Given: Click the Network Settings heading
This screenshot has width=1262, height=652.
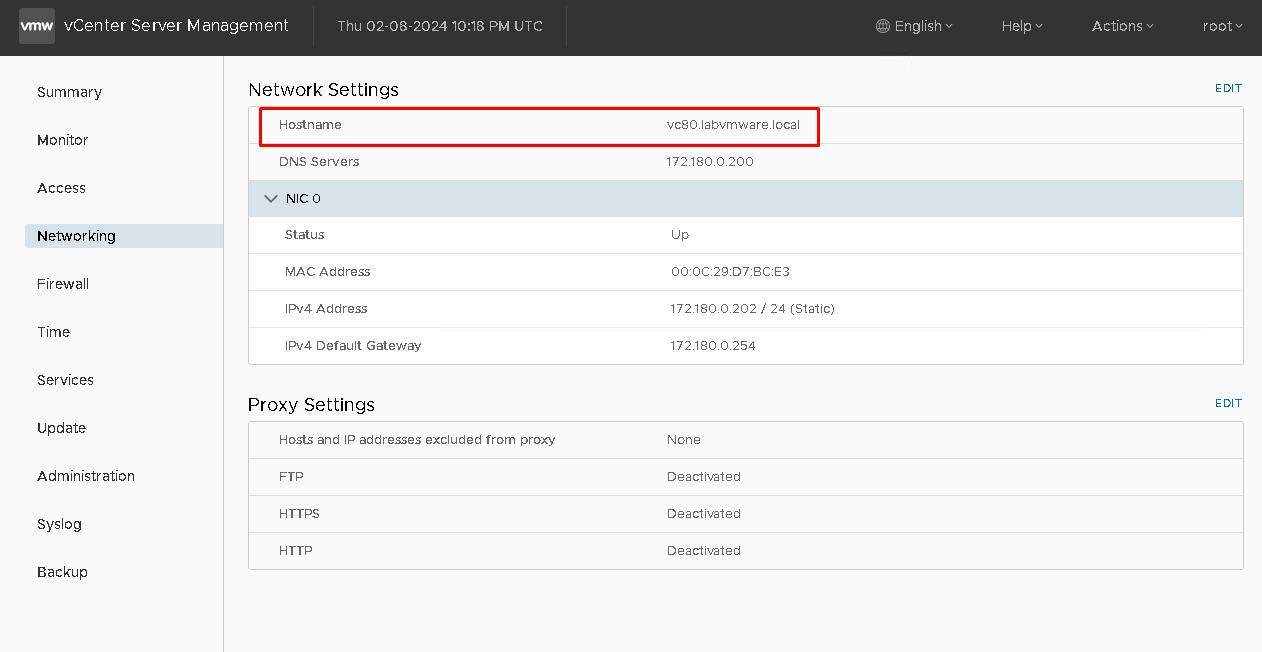Looking at the screenshot, I should click(324, 90).
